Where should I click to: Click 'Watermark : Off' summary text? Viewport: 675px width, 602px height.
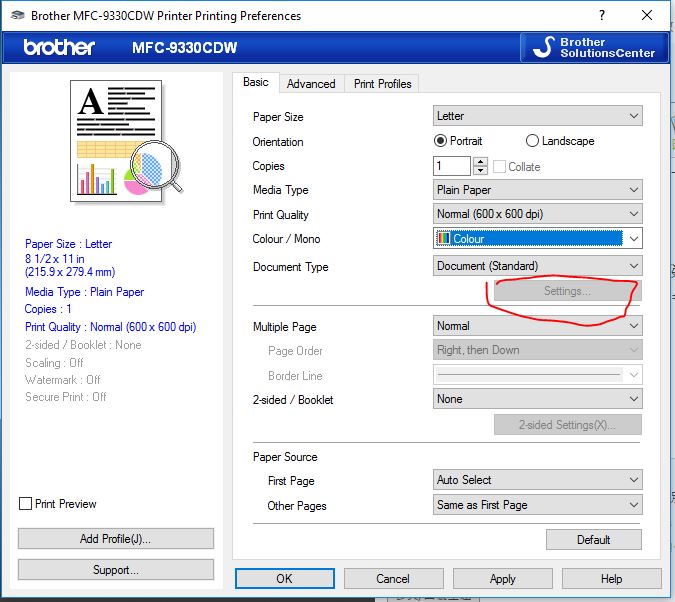[x=63, y=380]
